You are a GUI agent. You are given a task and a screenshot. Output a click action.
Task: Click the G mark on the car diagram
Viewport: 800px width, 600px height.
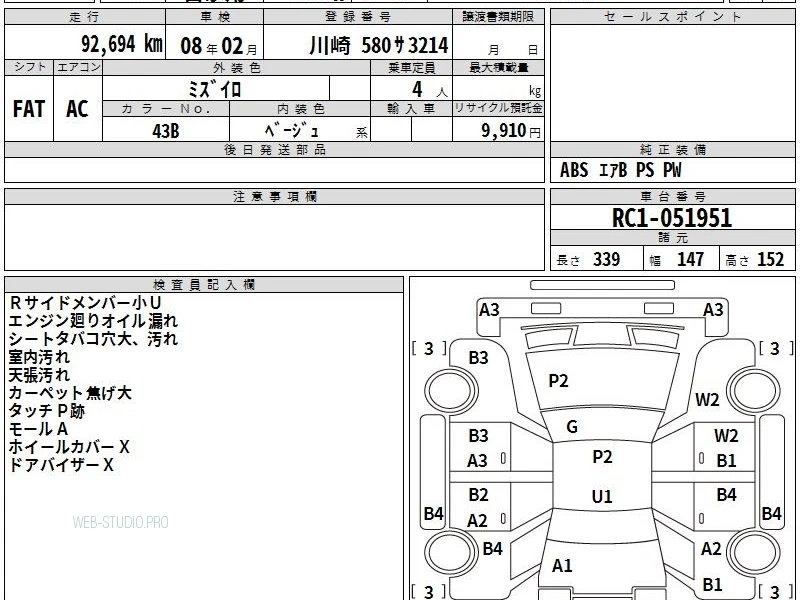[572, 427]
